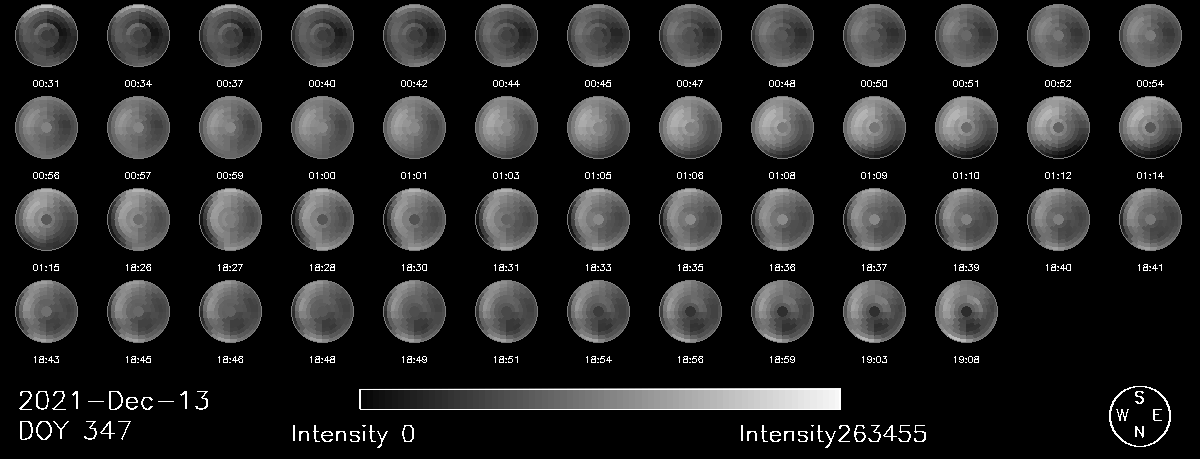1200x459 pixels.
Task: Select the disk image labeled 19:08
Action: pyautogui.click(x=967, y=311)
